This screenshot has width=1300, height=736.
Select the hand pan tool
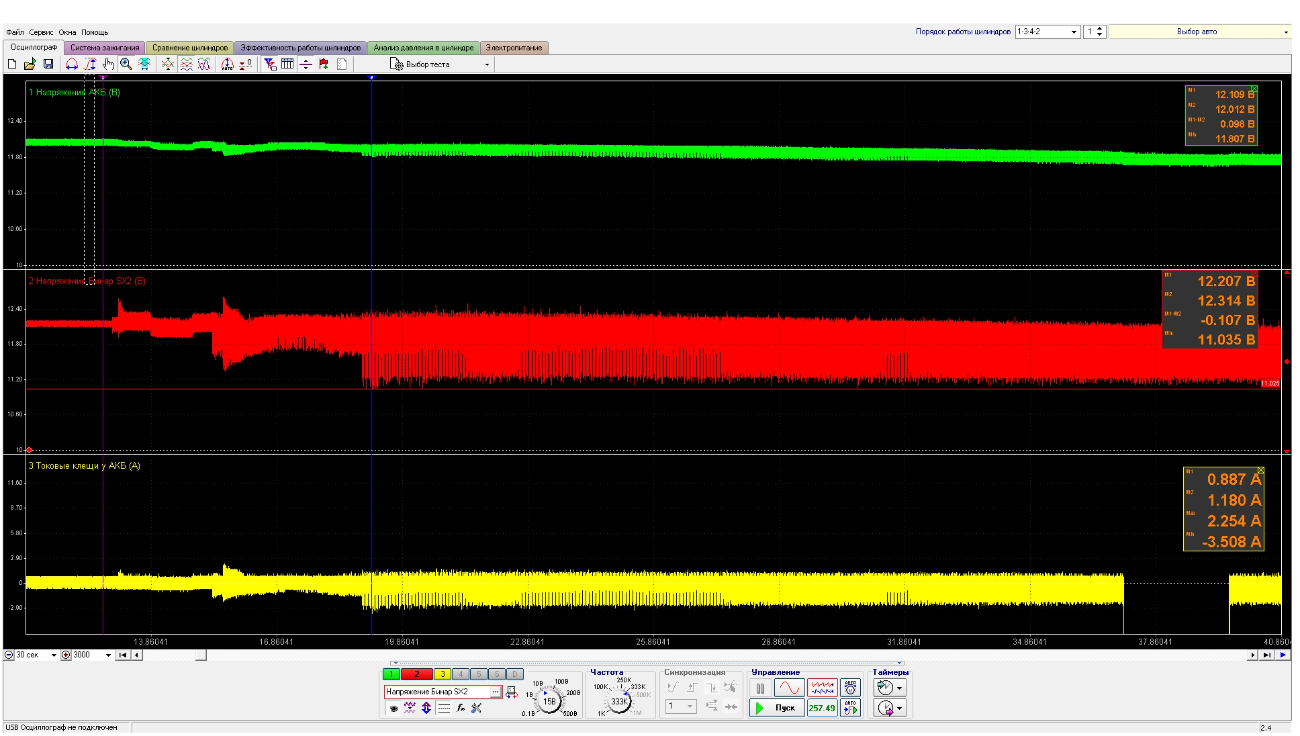pos(108,64)
